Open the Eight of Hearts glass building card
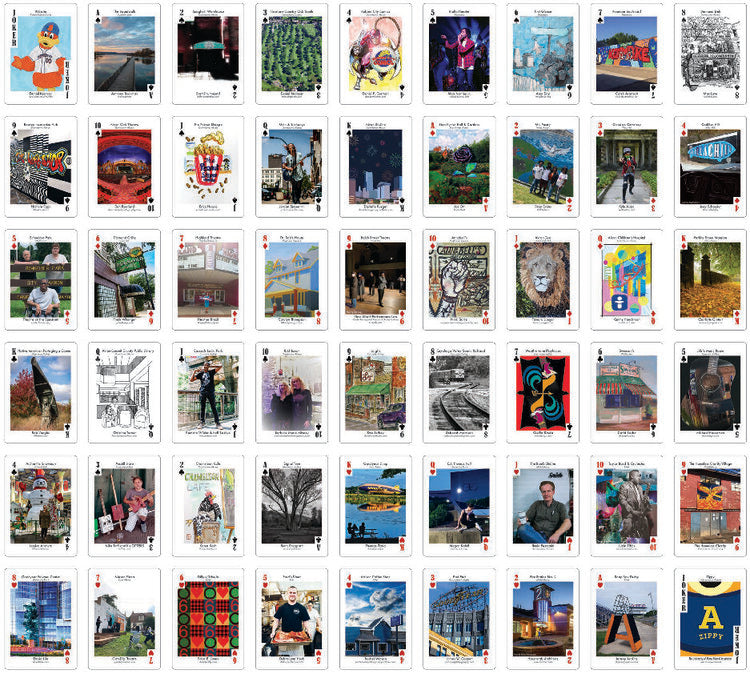Screen dimensions: 750x674 point(41,619)
